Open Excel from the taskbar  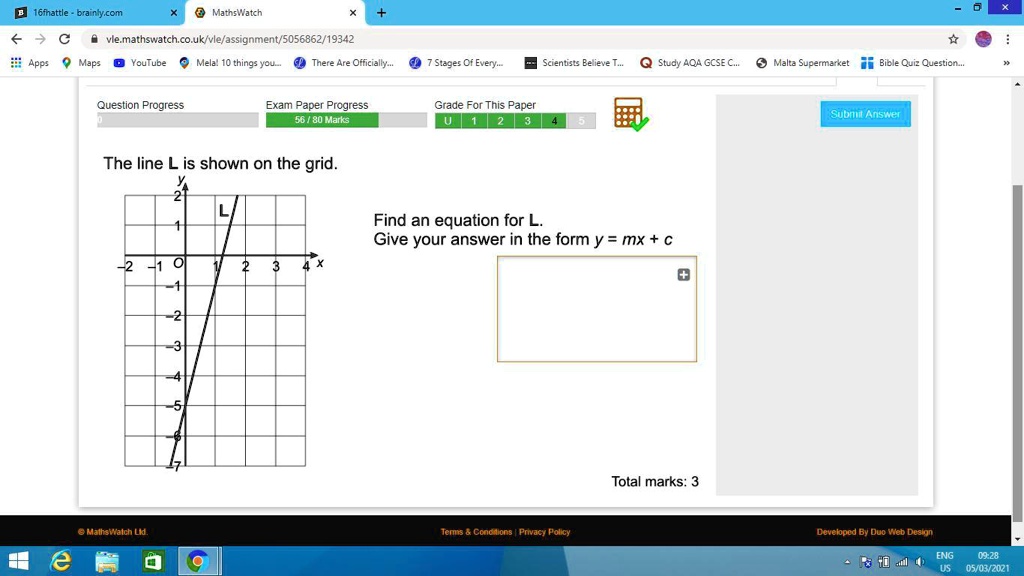pyautogui.click(x=152, y=561)
